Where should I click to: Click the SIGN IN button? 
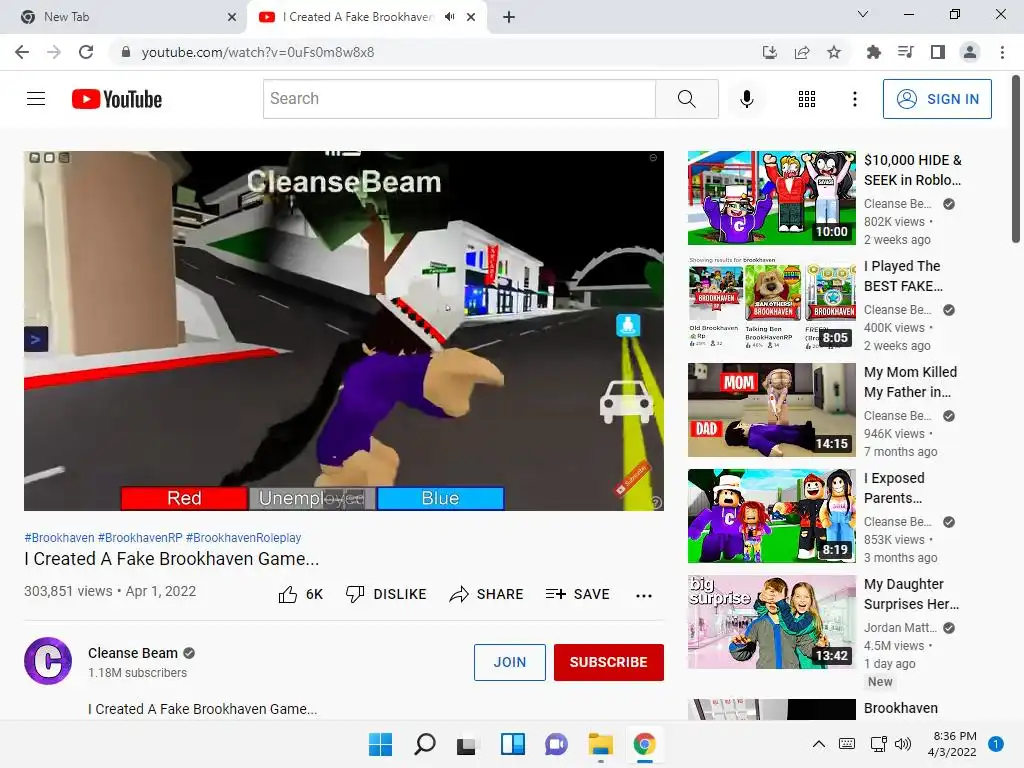click(x=937, y=99)
